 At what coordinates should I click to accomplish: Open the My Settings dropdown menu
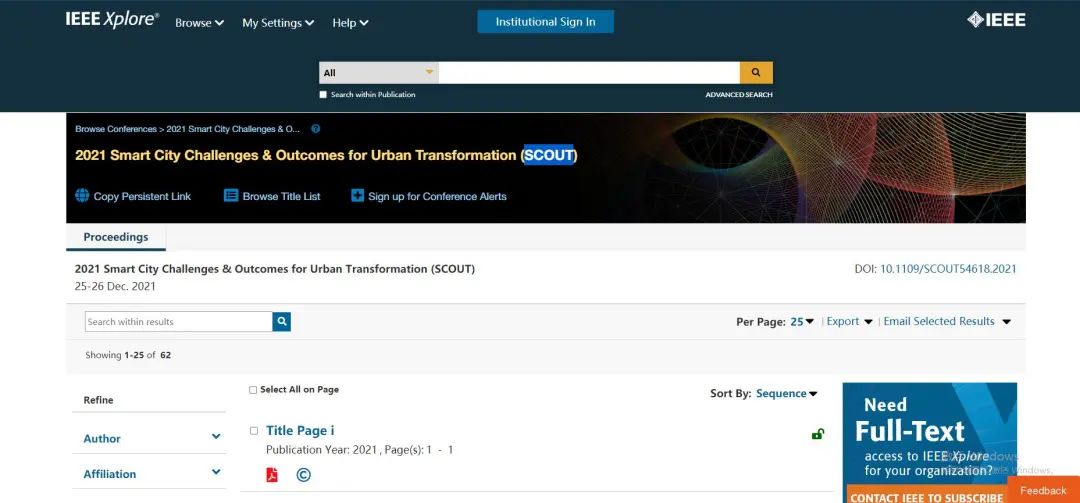278,23
